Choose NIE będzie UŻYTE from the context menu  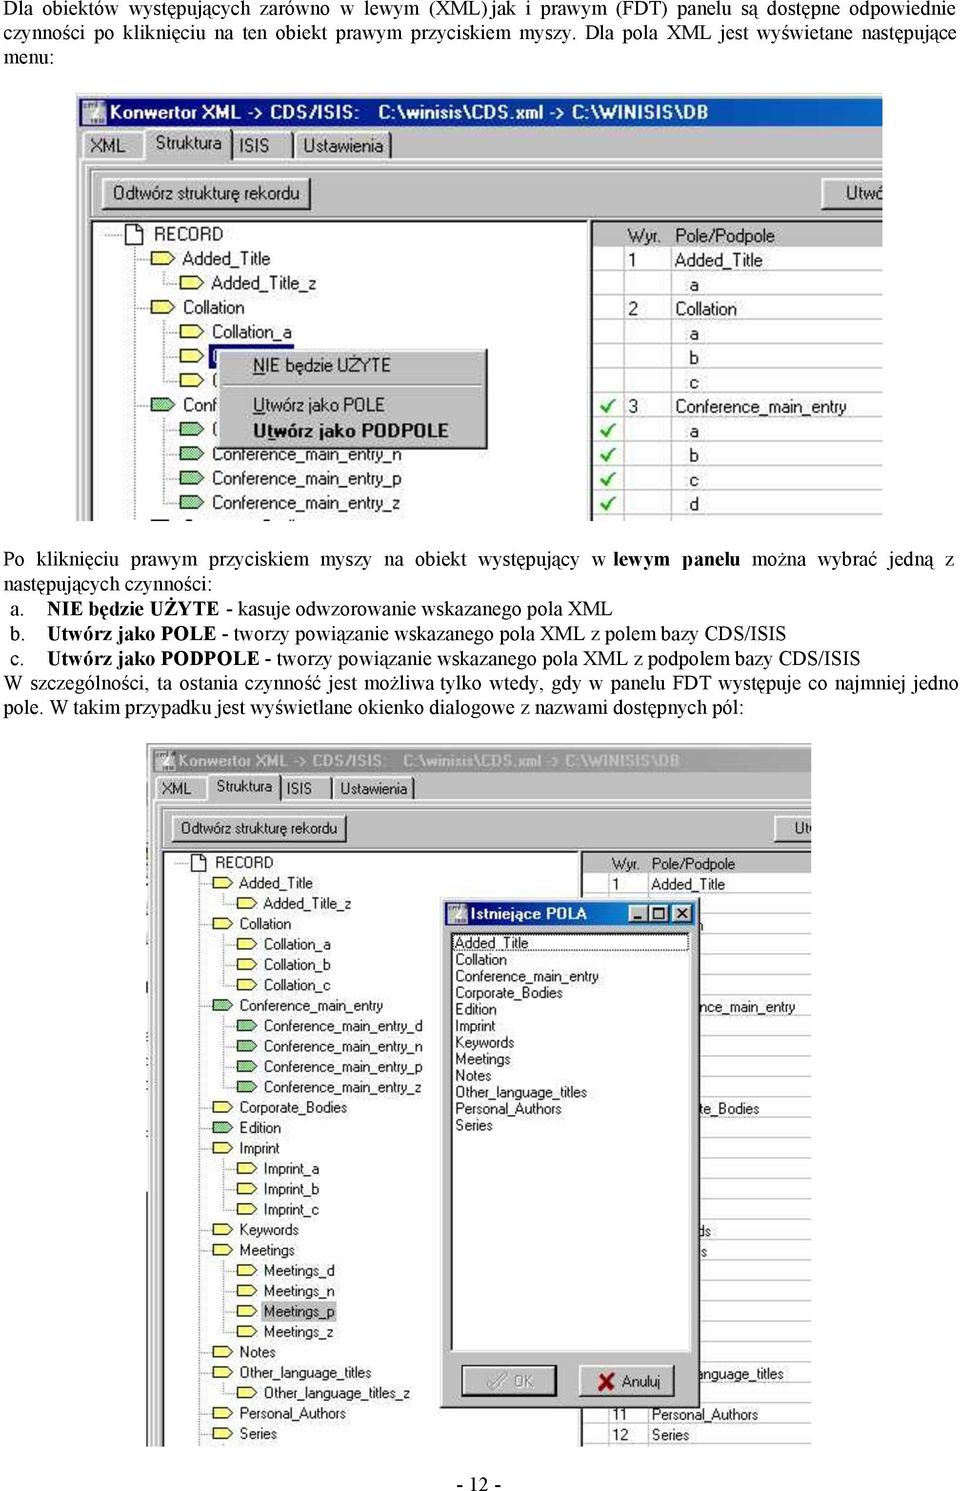tap(321, 366)
